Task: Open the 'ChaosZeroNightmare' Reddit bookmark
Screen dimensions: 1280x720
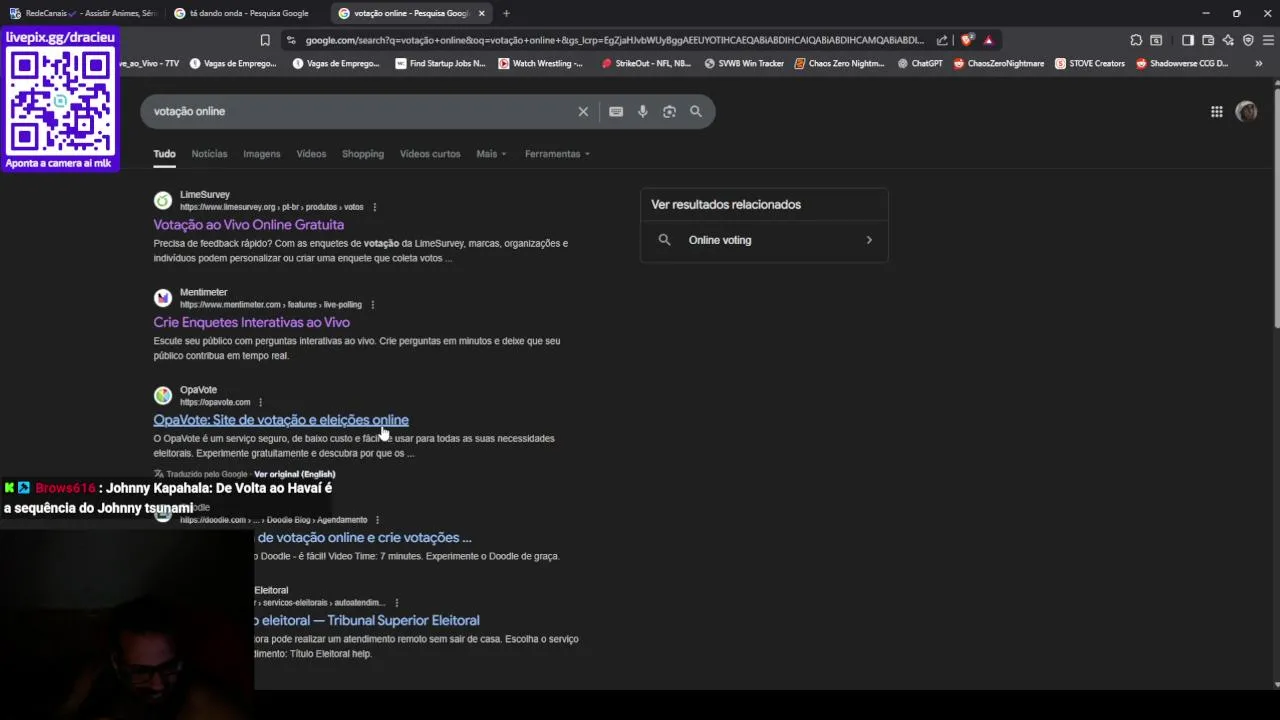Action: coord(998,63)
